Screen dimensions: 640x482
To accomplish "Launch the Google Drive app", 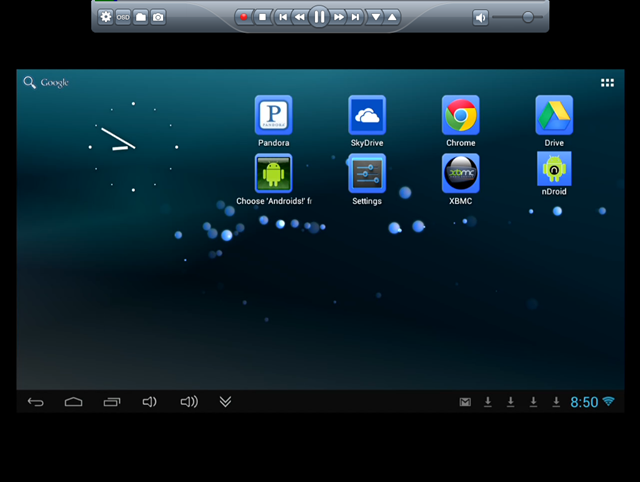I will click(554, 121).
